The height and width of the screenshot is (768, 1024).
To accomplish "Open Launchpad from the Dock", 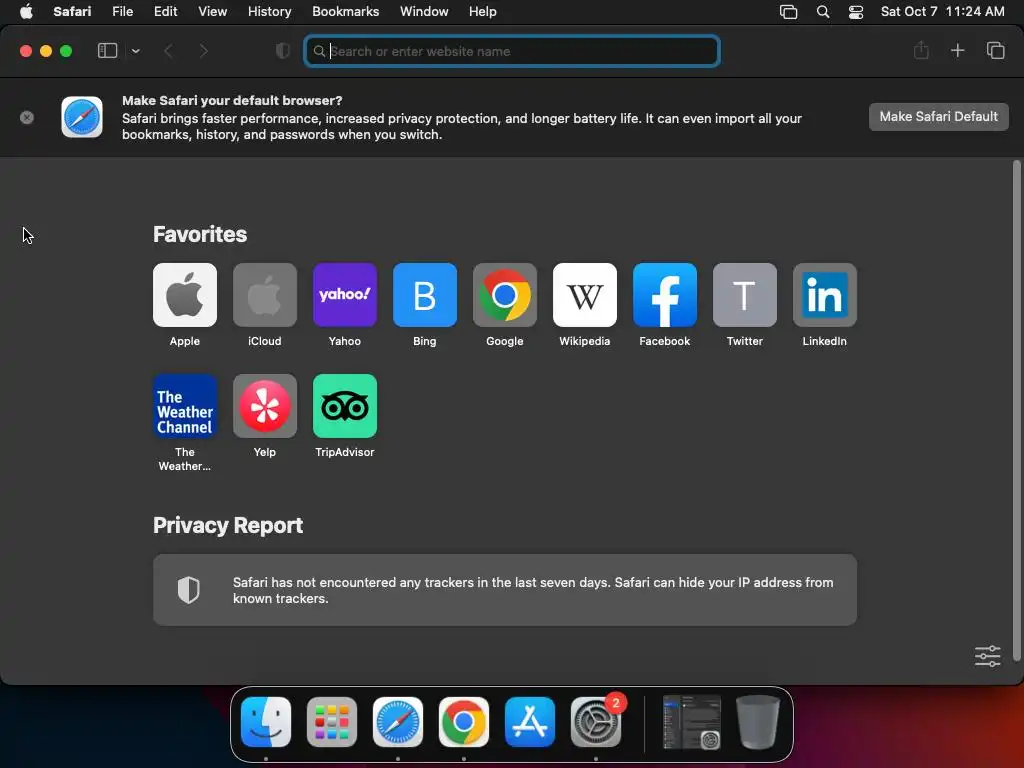I will click(x=332, y=722).
